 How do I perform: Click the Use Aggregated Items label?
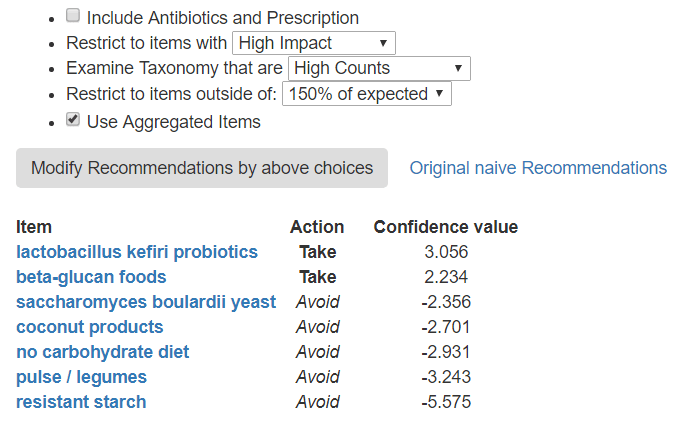coord(173,122)
